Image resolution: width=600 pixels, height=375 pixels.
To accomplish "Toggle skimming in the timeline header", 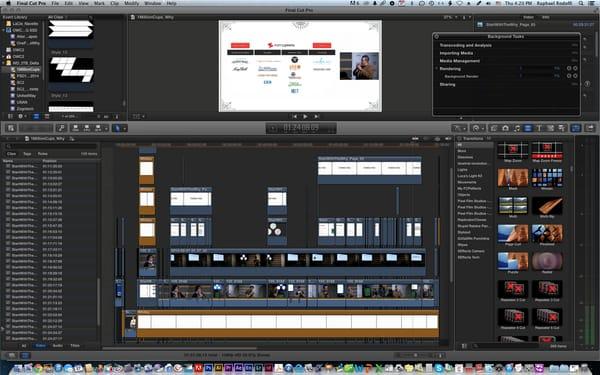I will click(x=415, y=139).
